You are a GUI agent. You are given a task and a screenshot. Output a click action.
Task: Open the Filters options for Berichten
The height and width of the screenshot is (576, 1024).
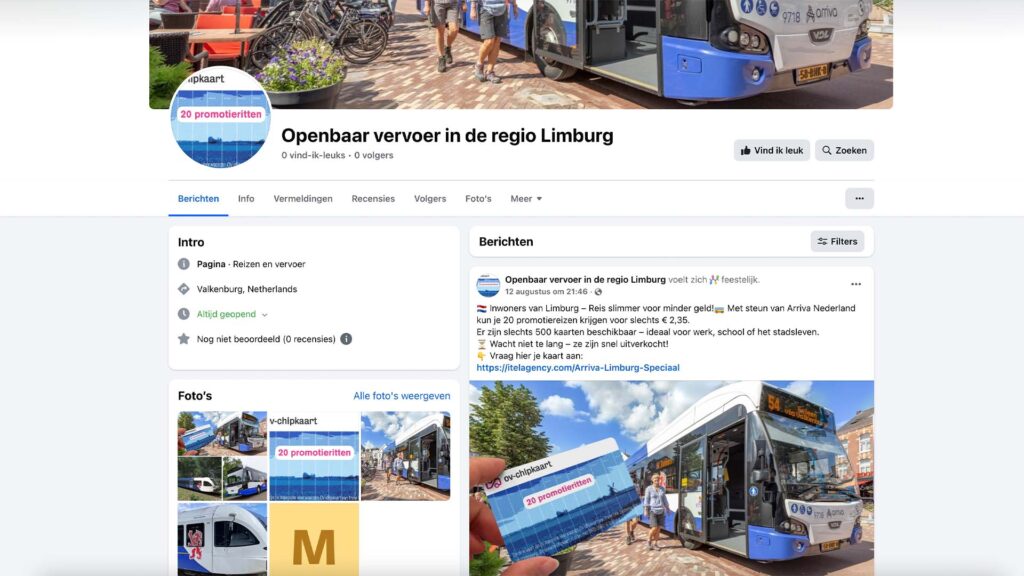(x=837, y=242)
